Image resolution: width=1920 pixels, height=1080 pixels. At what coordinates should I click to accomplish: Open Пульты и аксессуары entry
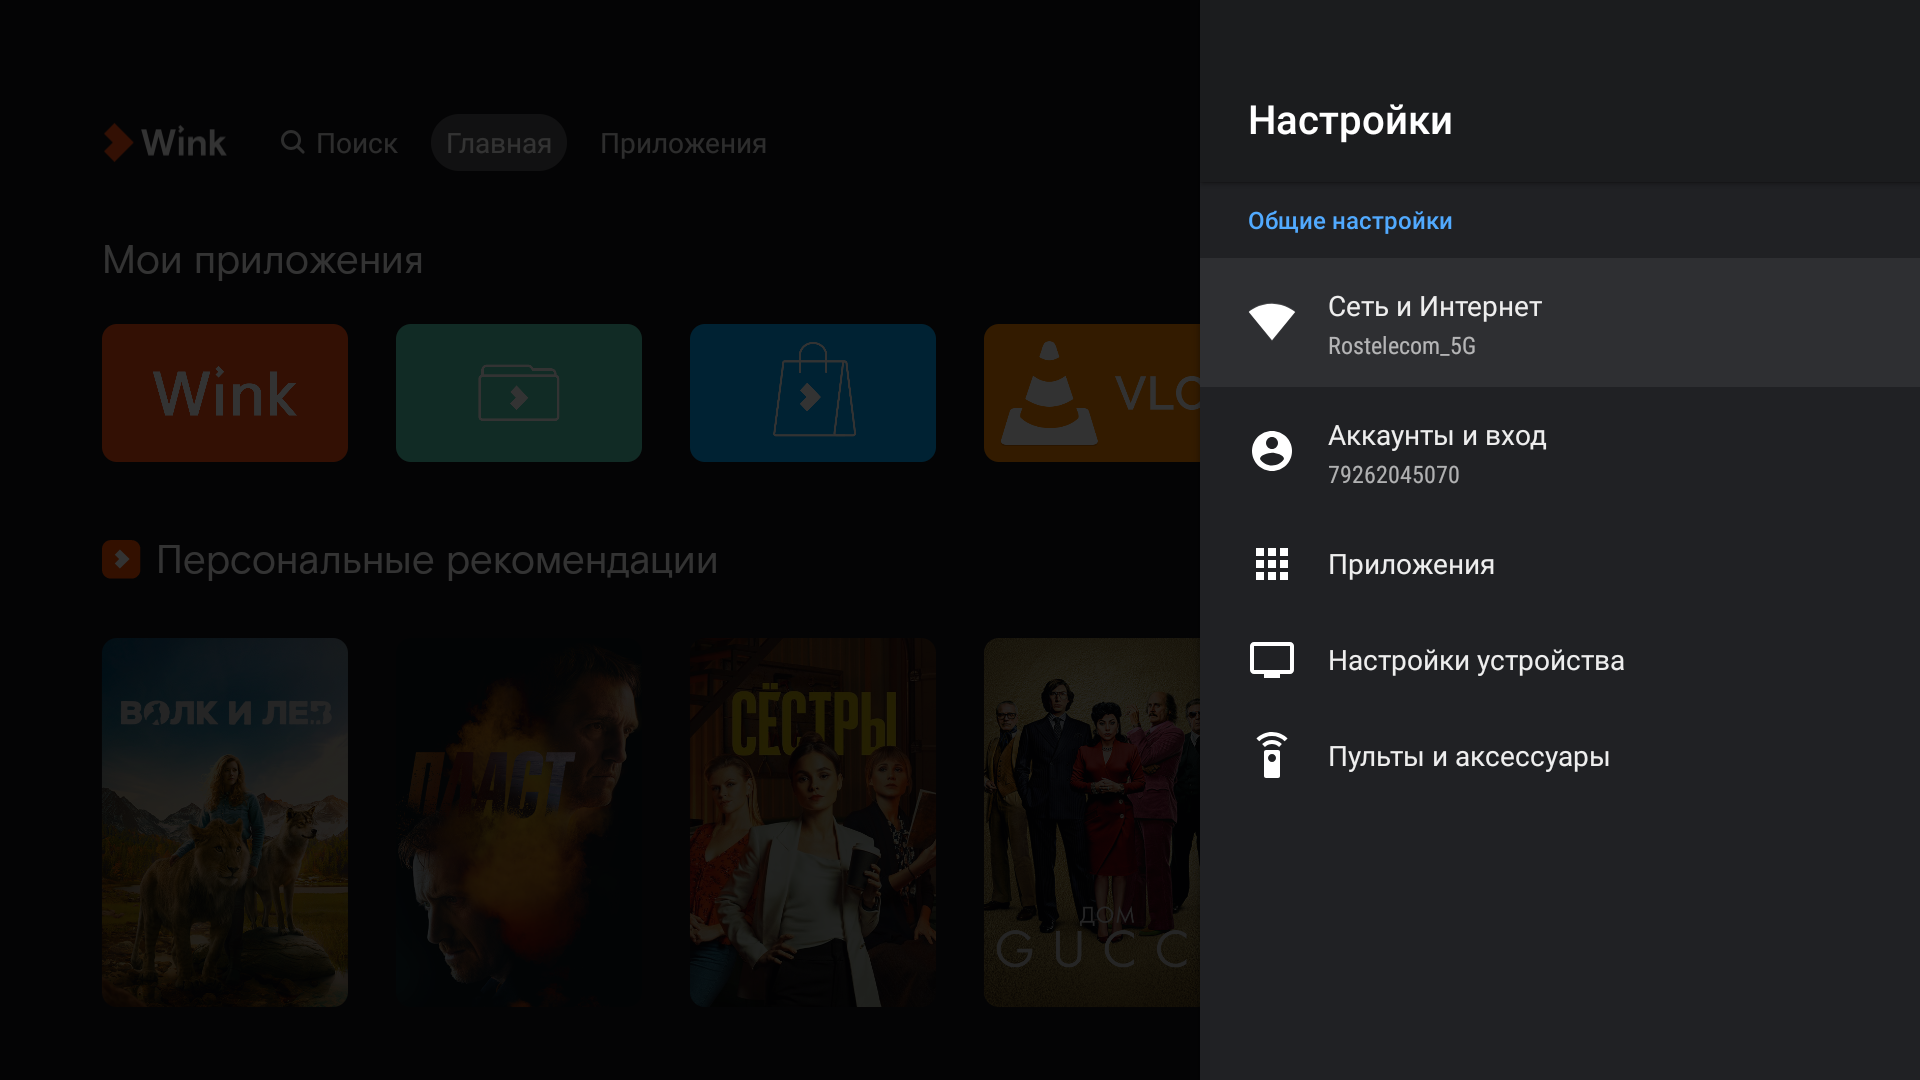1468,757
